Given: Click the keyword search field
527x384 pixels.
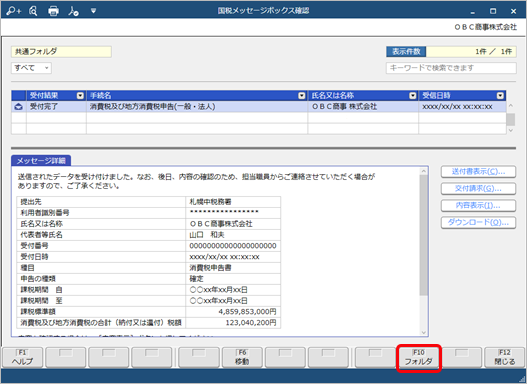Looking at the screenshot, I should pyautogui.click(x=451, y=68).
